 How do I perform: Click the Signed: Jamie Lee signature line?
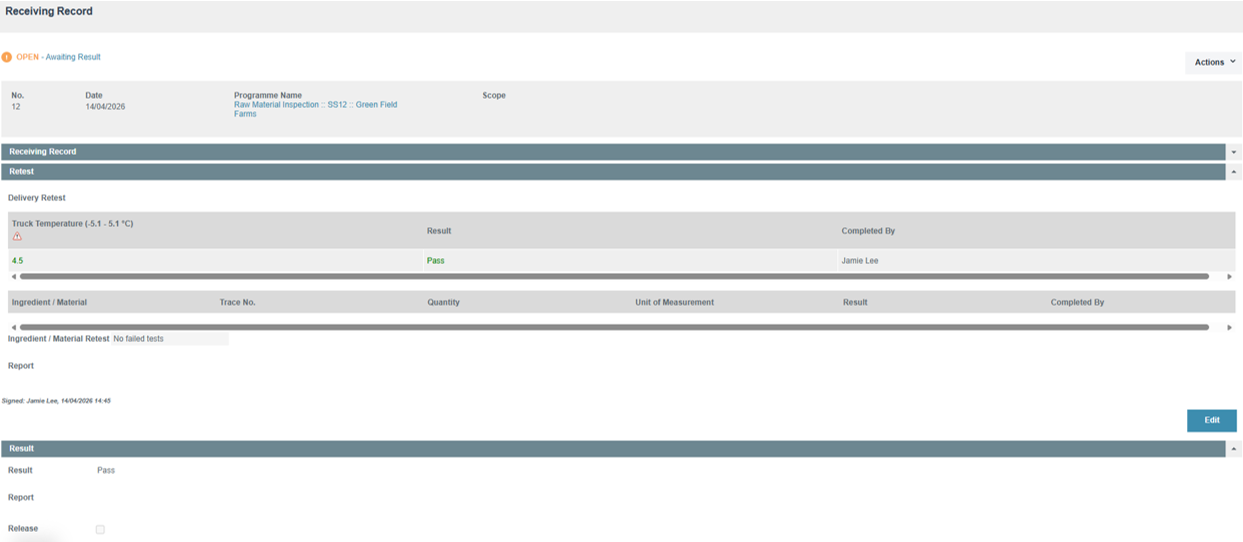click(x=56, y=400)
